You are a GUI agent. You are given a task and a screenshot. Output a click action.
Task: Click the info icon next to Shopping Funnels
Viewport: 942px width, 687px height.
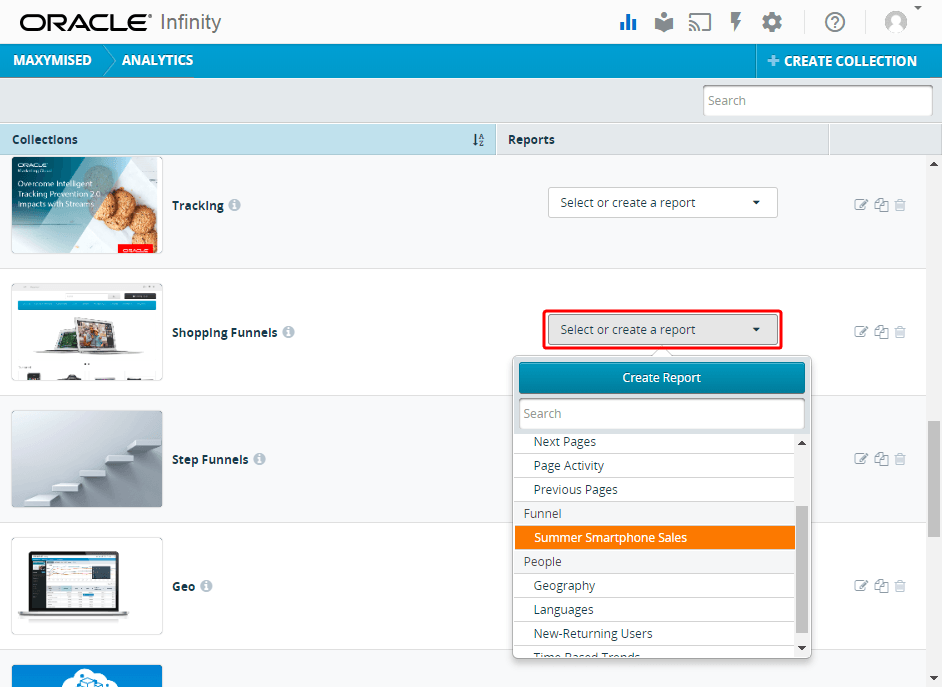point(288,333)
